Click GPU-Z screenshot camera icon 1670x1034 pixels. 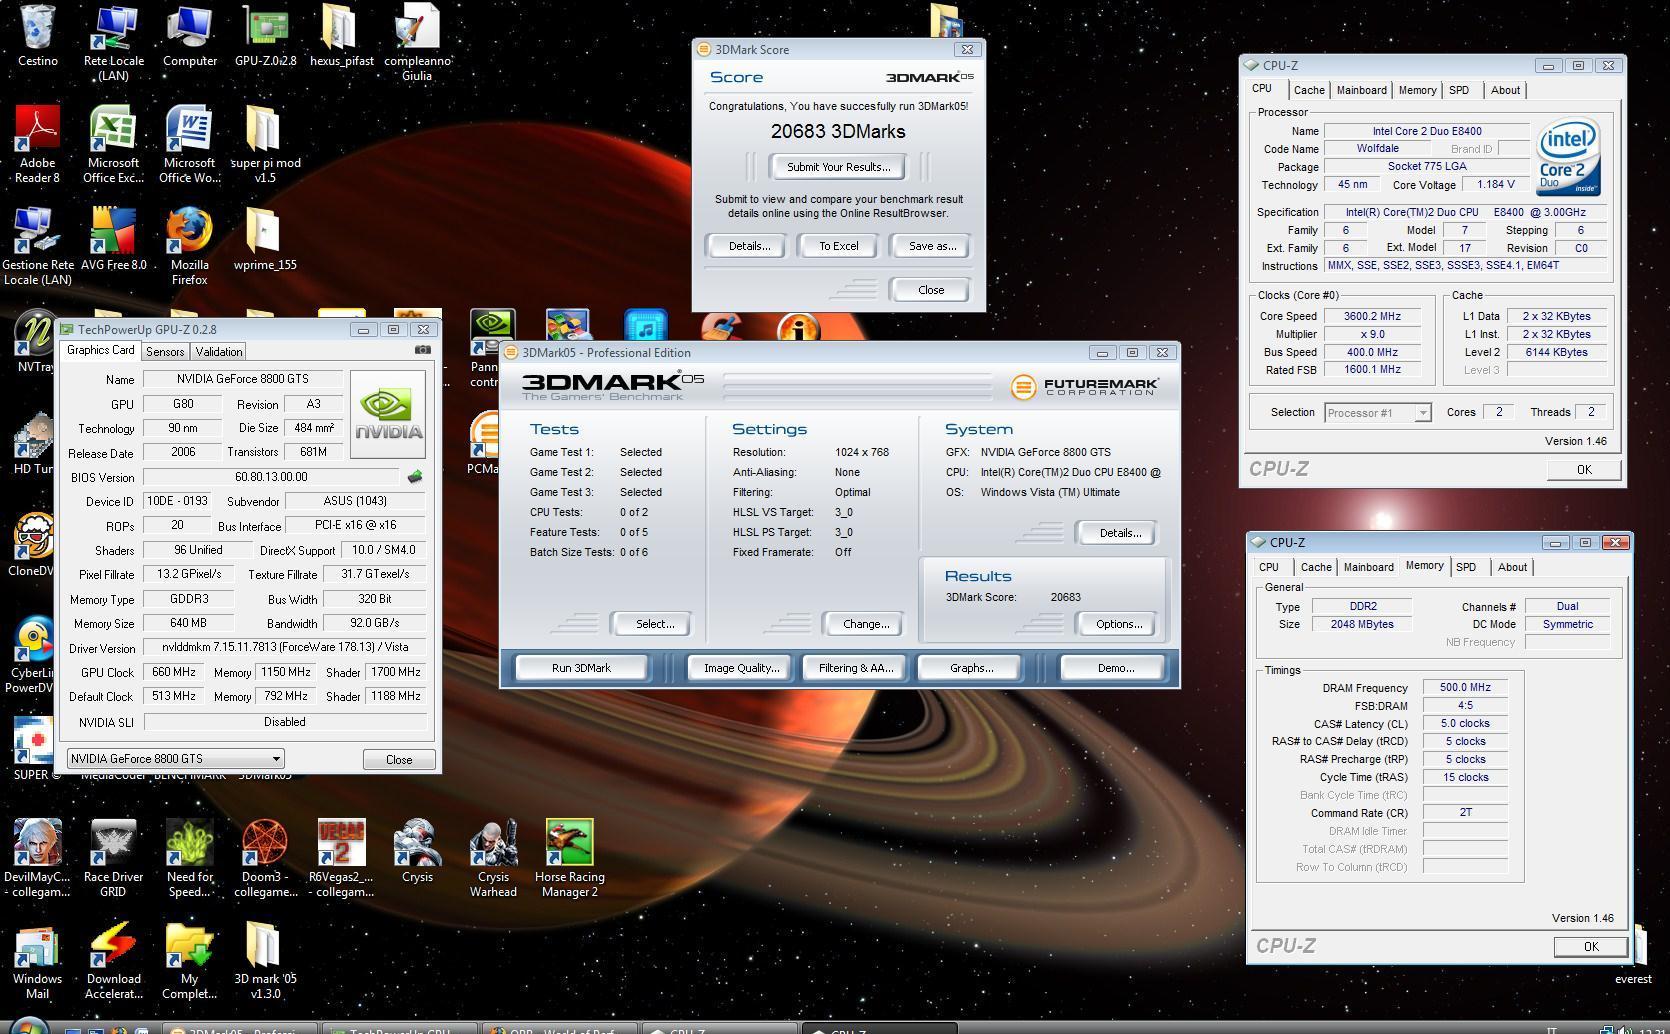tap(423, 350)
